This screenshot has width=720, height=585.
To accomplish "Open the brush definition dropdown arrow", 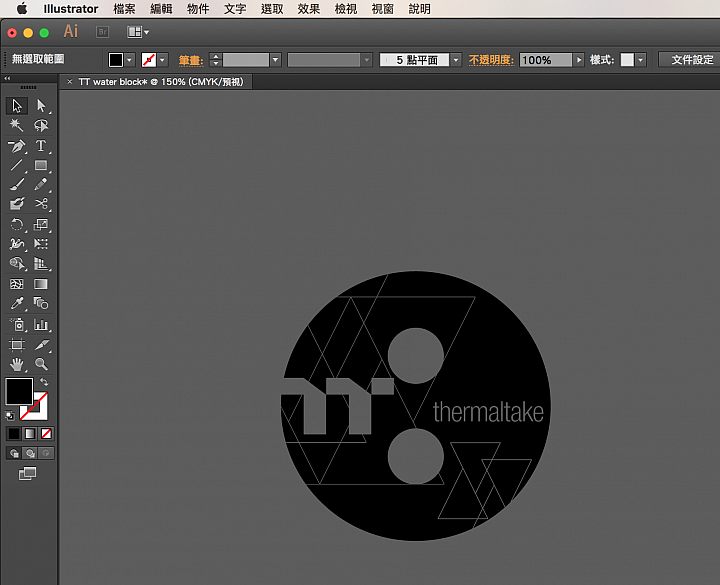I will [456, 60].
